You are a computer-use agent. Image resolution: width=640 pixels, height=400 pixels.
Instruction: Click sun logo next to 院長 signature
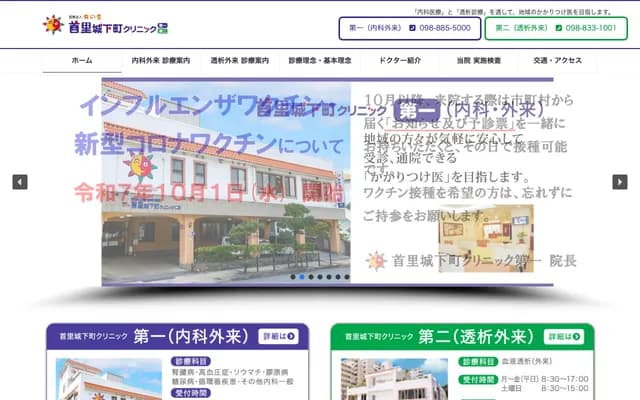[376, 261]
